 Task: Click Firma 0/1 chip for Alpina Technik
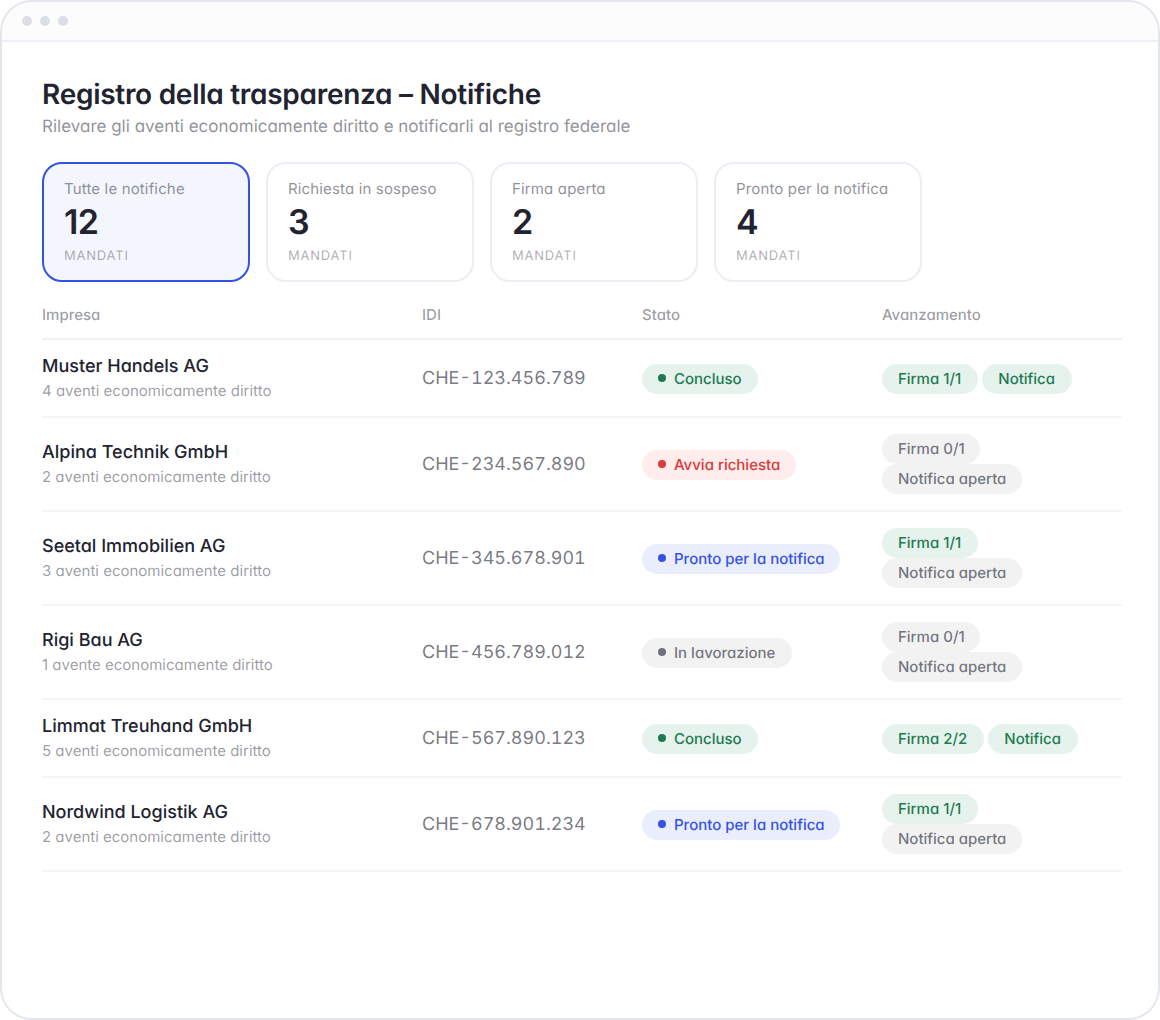[x=931, y=449]
